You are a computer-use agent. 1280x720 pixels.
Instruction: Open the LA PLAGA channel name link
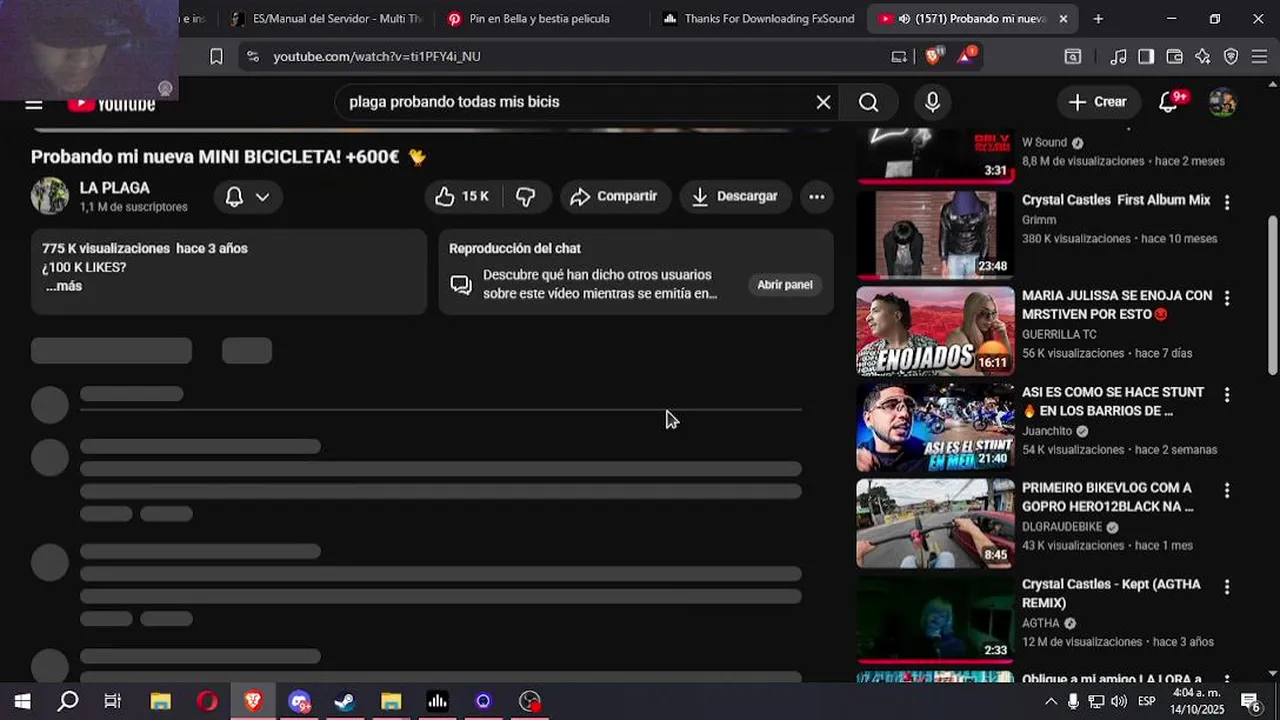115,188
